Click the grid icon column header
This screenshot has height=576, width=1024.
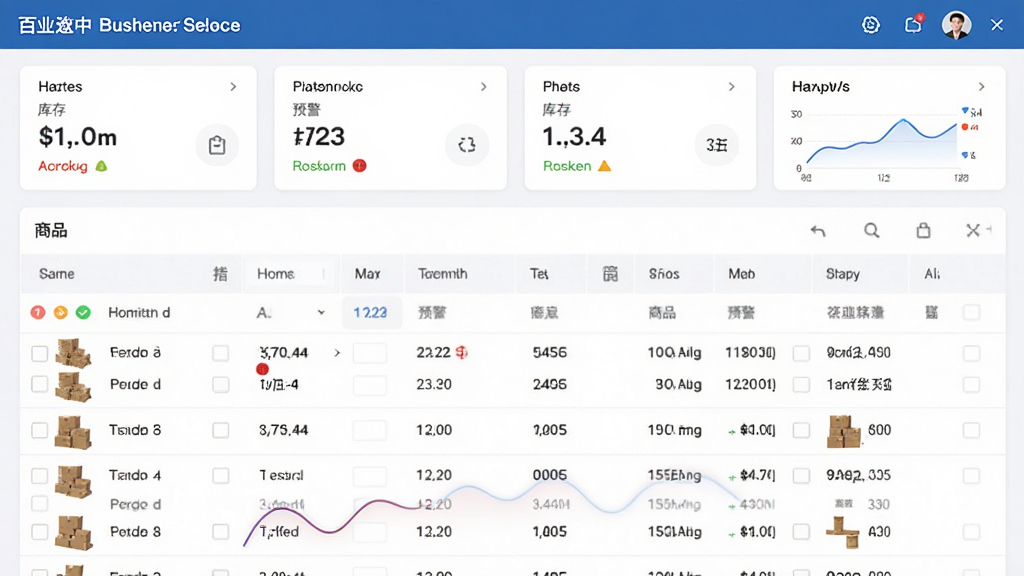tap(610, 274)
